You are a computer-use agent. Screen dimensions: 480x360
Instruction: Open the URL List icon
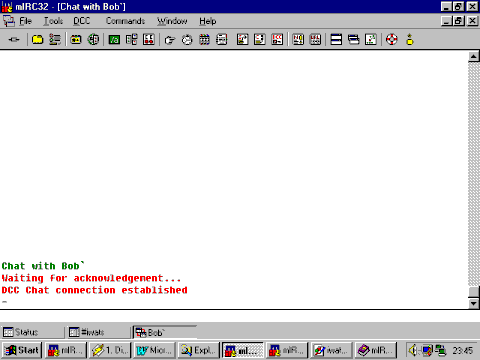coord(315,40)
